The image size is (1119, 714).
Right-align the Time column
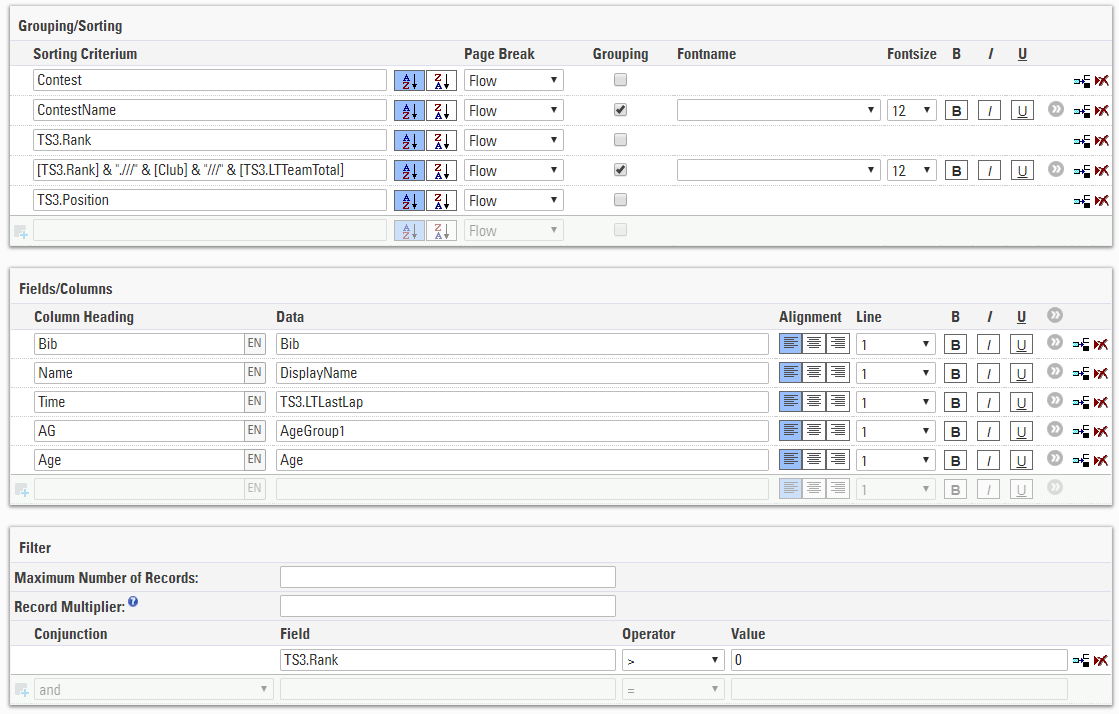838,402
